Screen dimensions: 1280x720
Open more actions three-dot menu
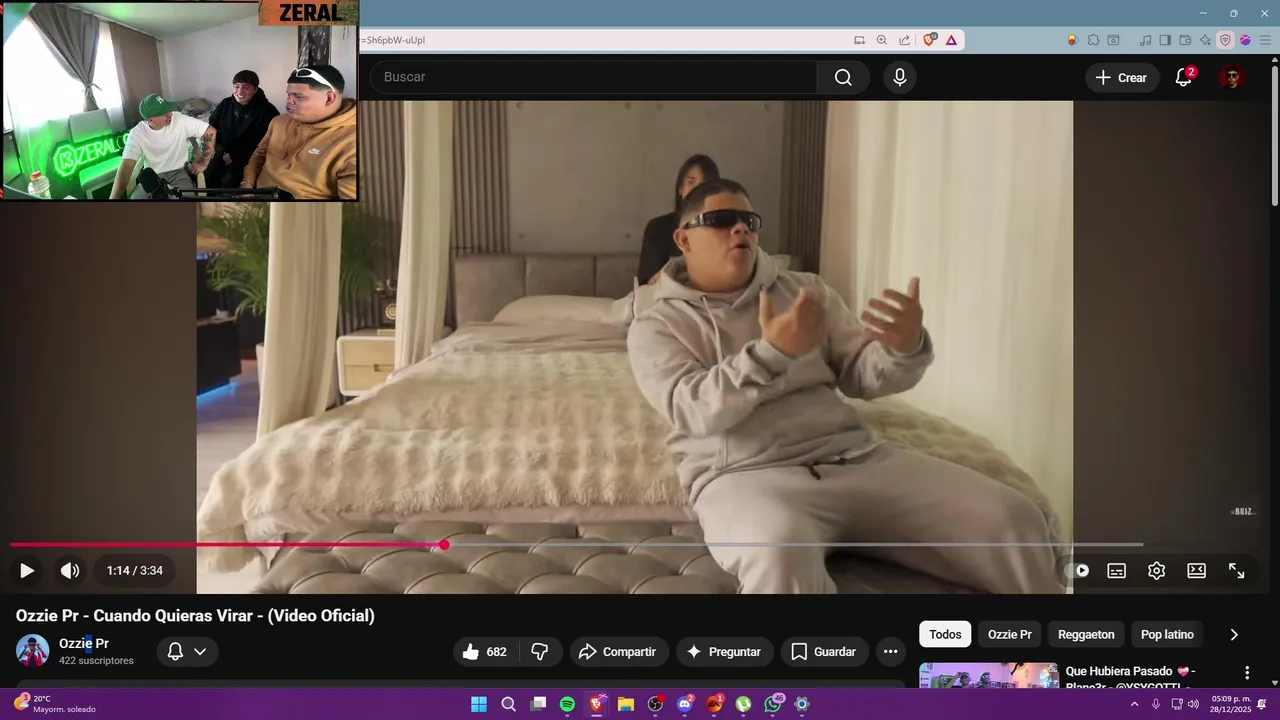coord(891,652)
